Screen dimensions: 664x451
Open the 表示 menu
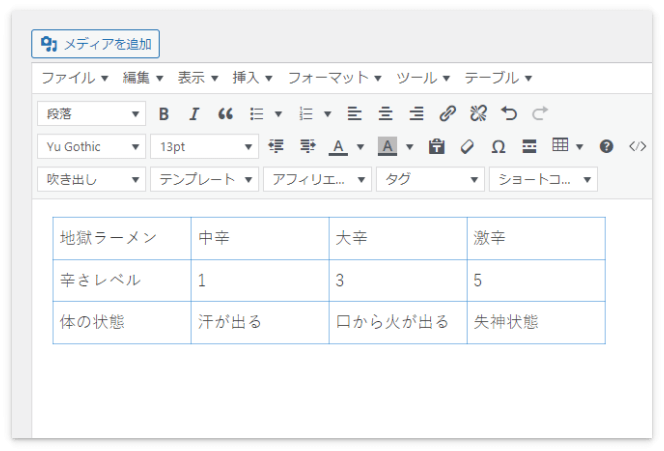point(198,78)
